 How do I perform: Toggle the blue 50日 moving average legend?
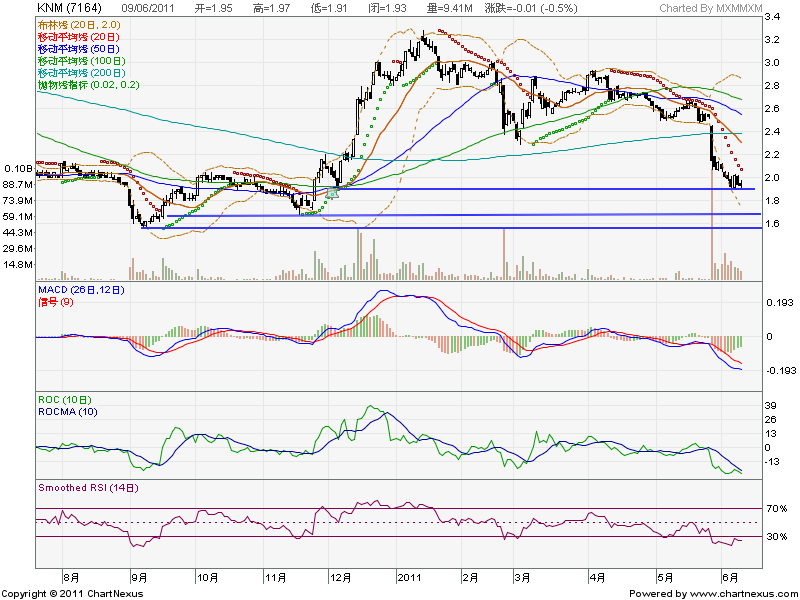coord(82,47)
